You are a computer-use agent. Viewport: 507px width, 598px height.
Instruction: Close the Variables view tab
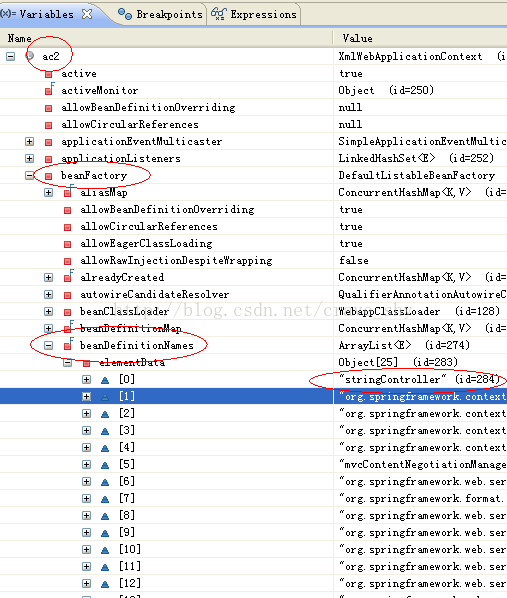87,14
